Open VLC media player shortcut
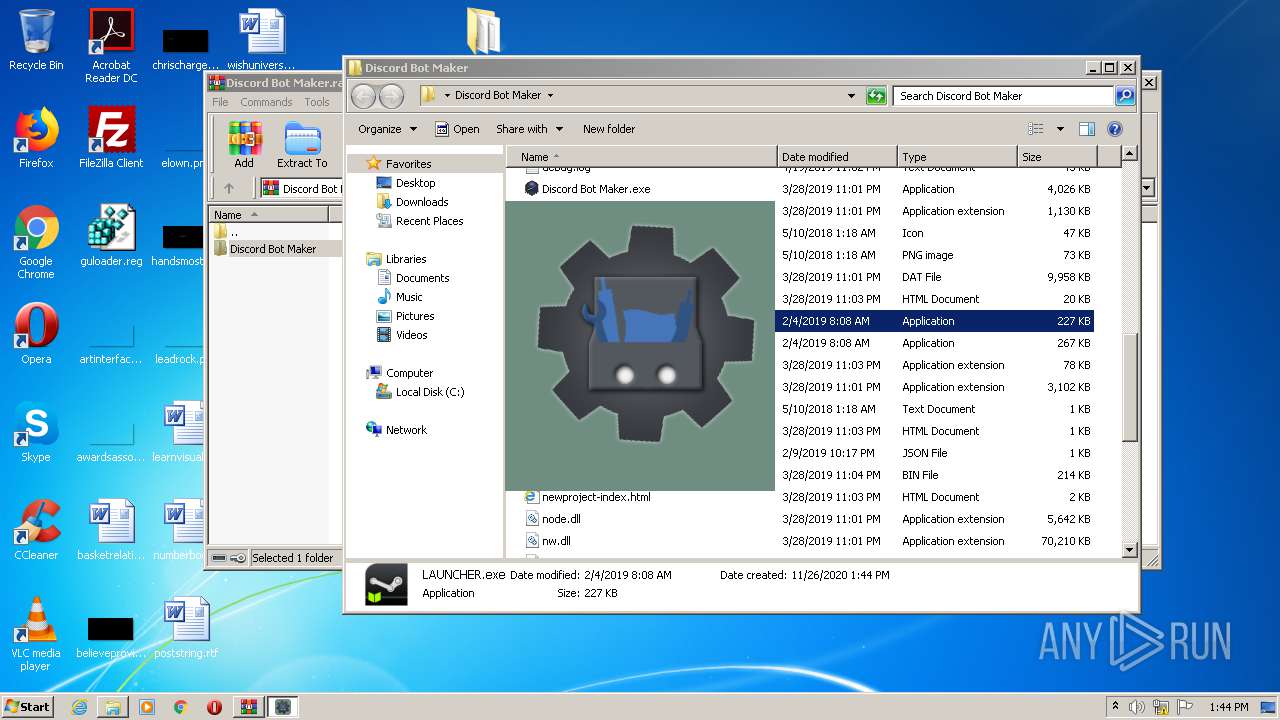 pyautogui.click(x=36, y=634)
